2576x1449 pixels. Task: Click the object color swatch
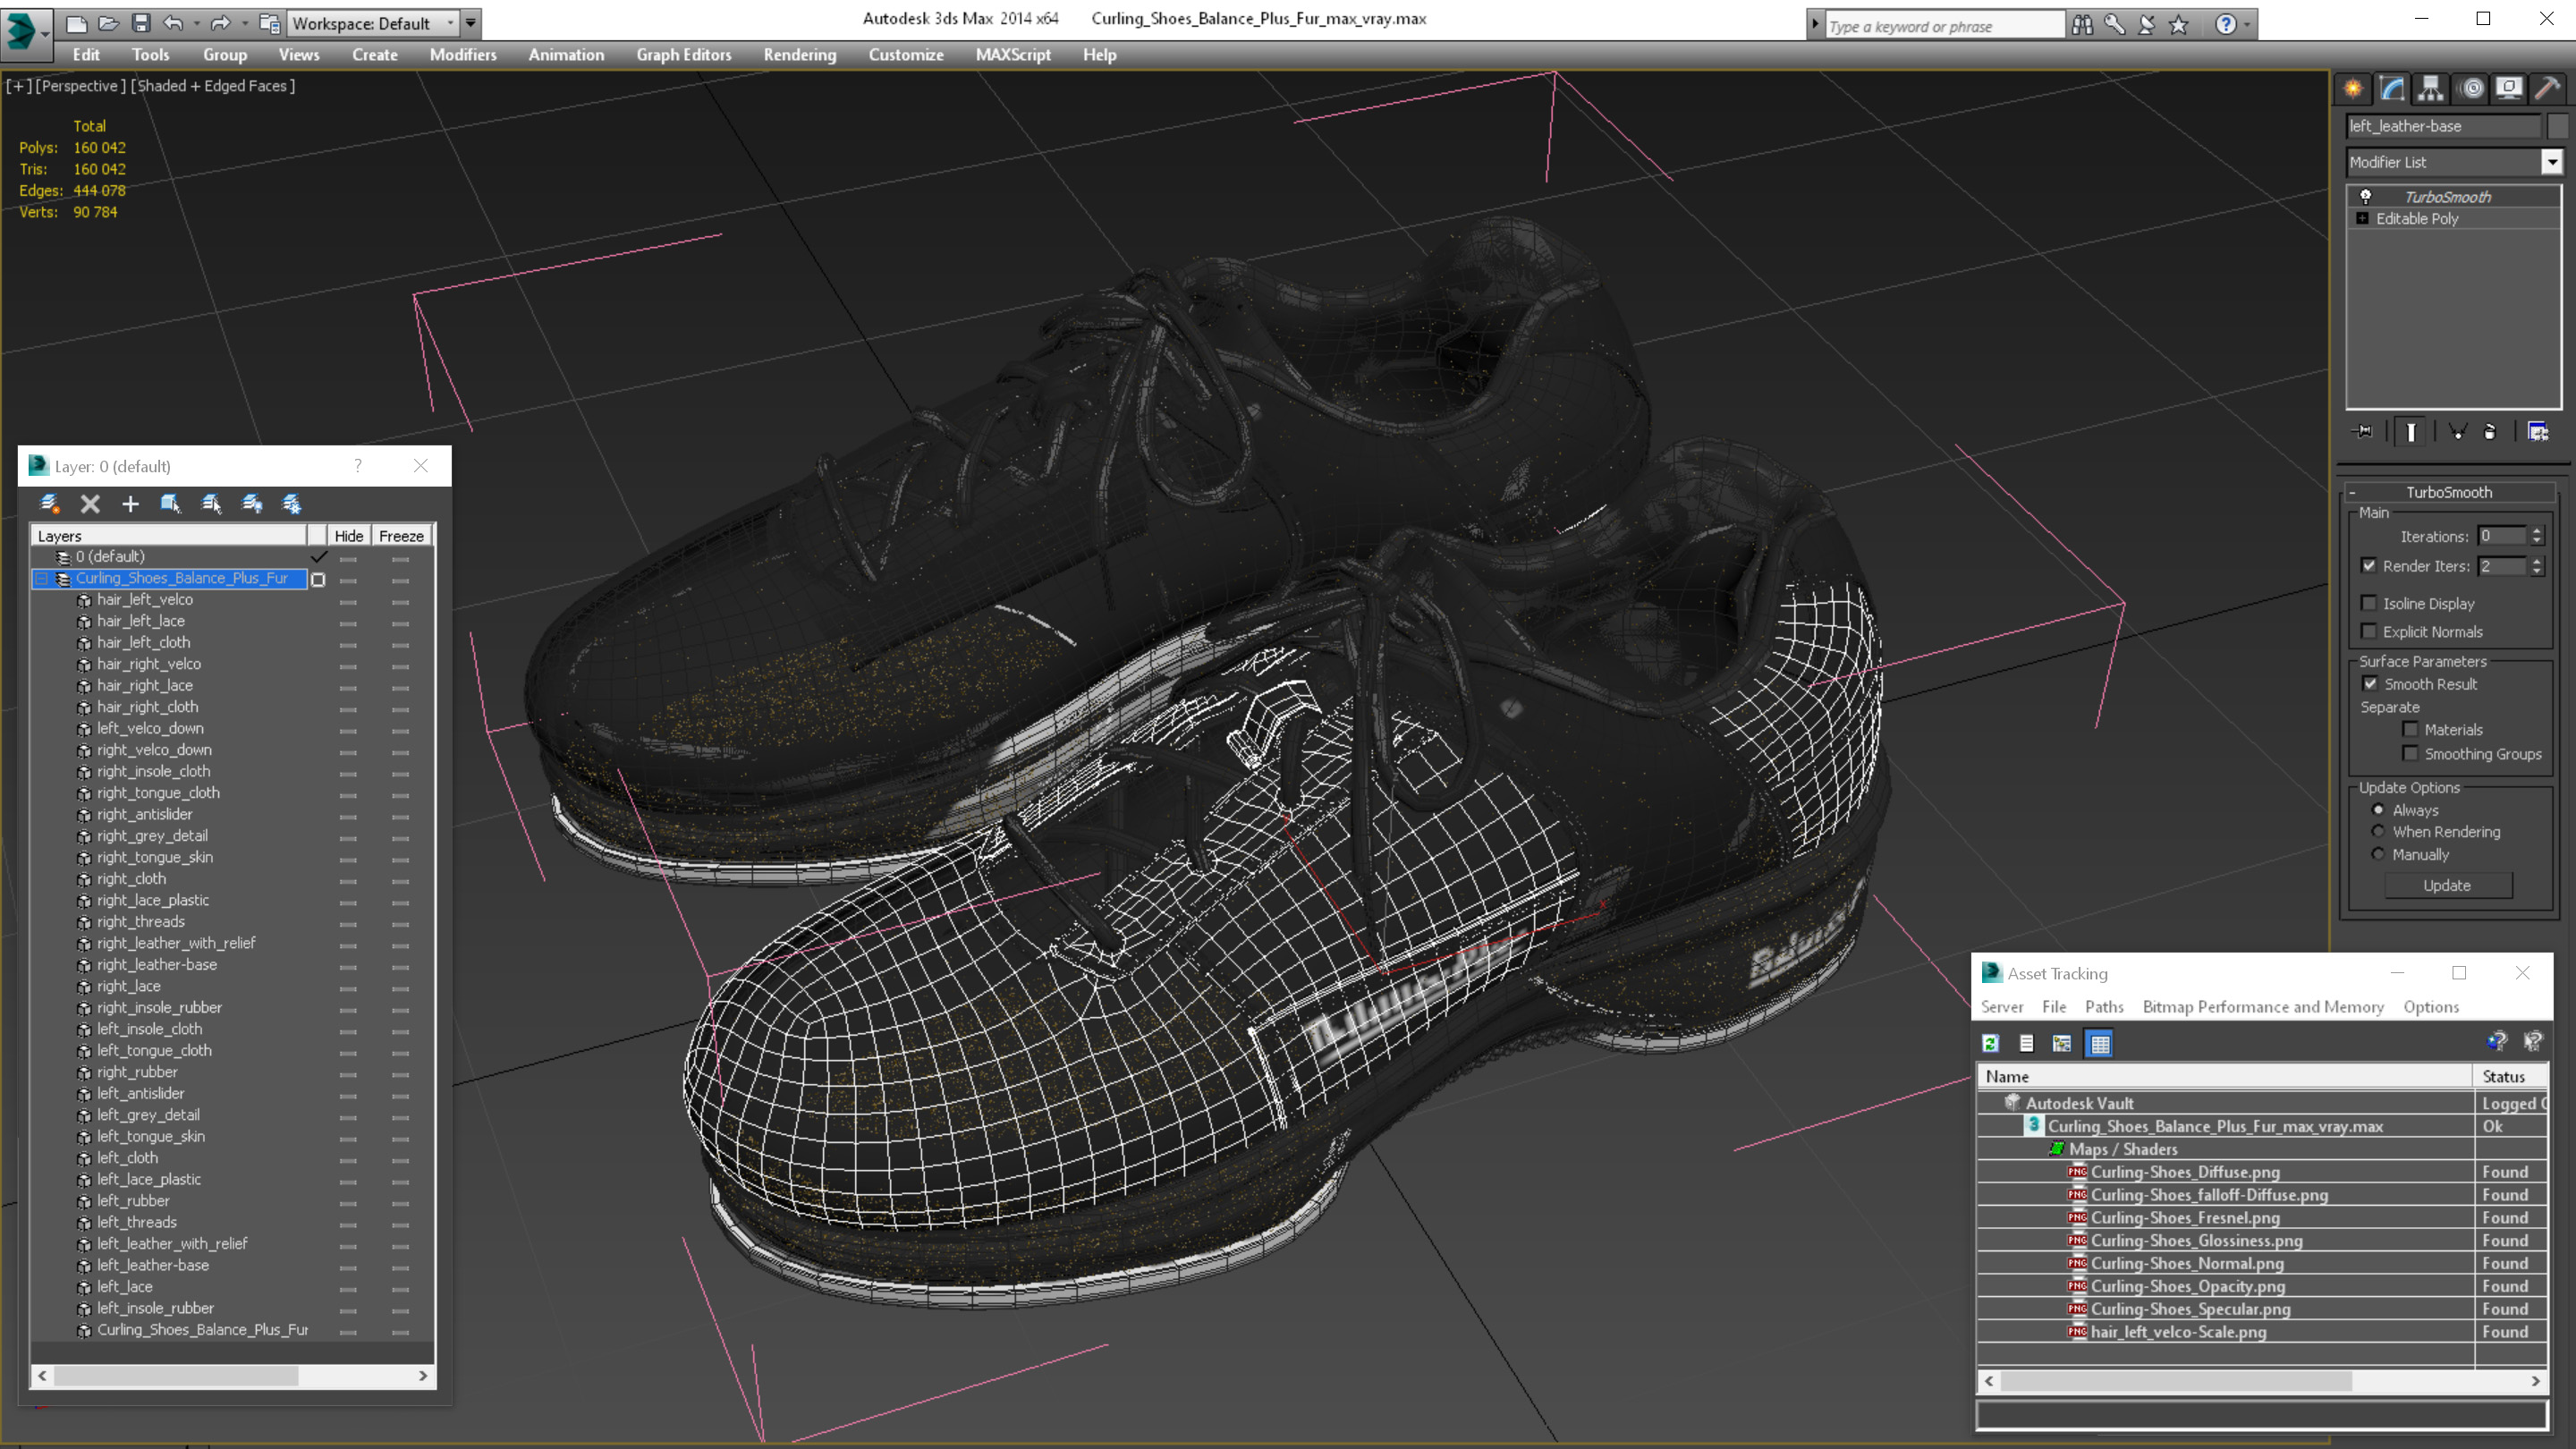coord(2558,126)
